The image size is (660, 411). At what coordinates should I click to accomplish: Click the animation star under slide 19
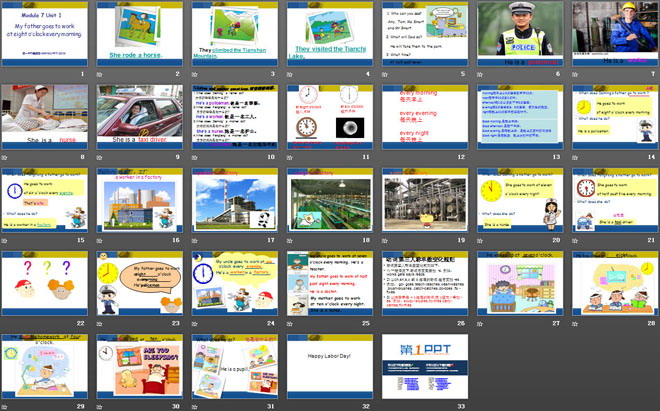(x=385, y=240)
